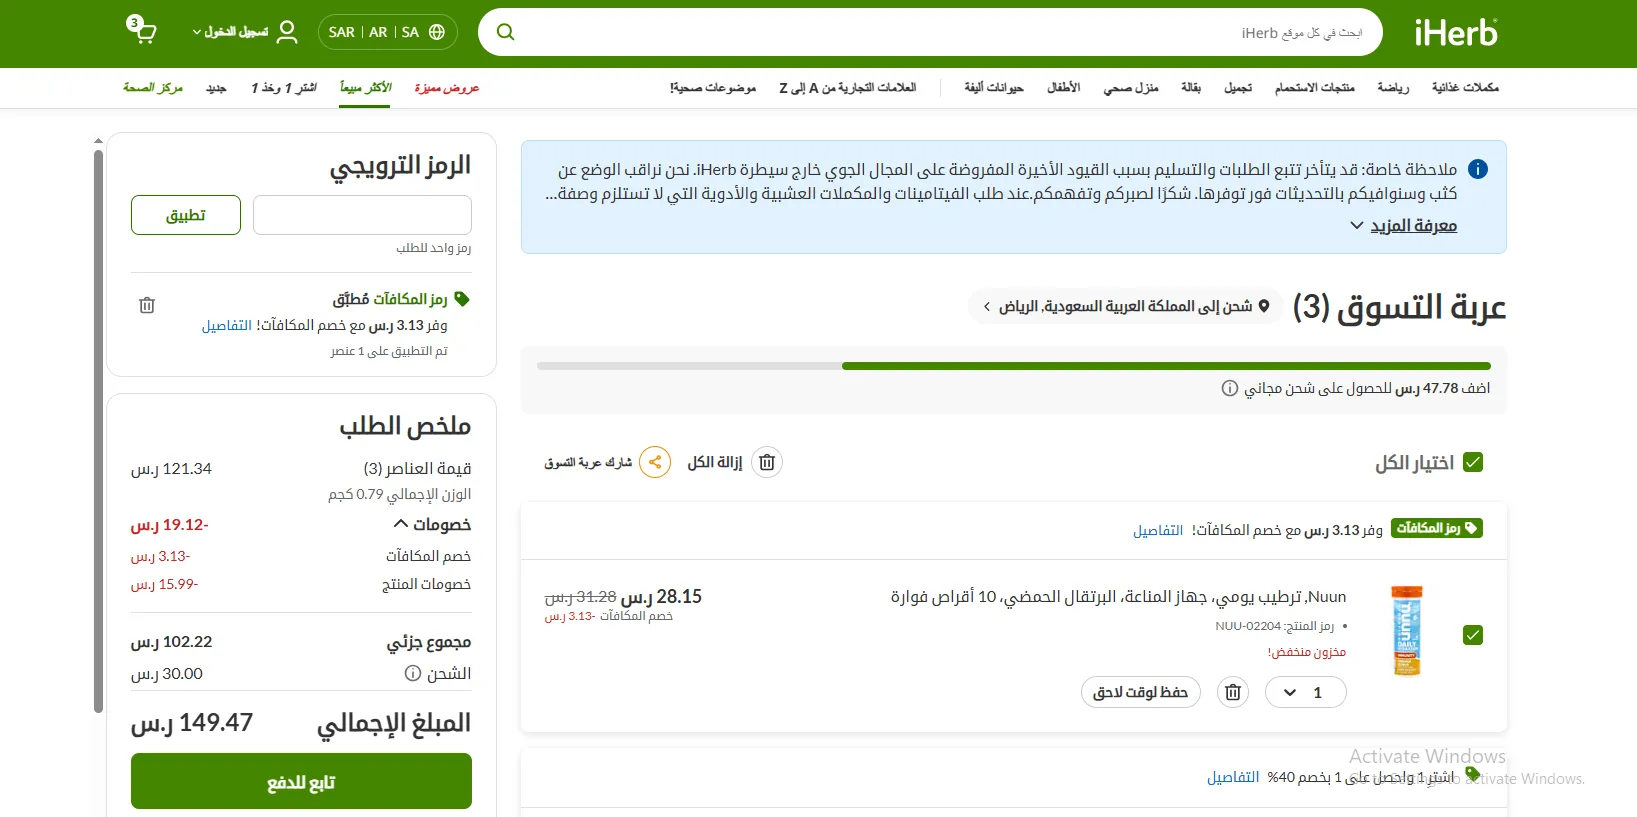Screen dimensions: 1637x817
Task: Open Wellness Hub link (مركز الصحة)
Action: (153, 88)
